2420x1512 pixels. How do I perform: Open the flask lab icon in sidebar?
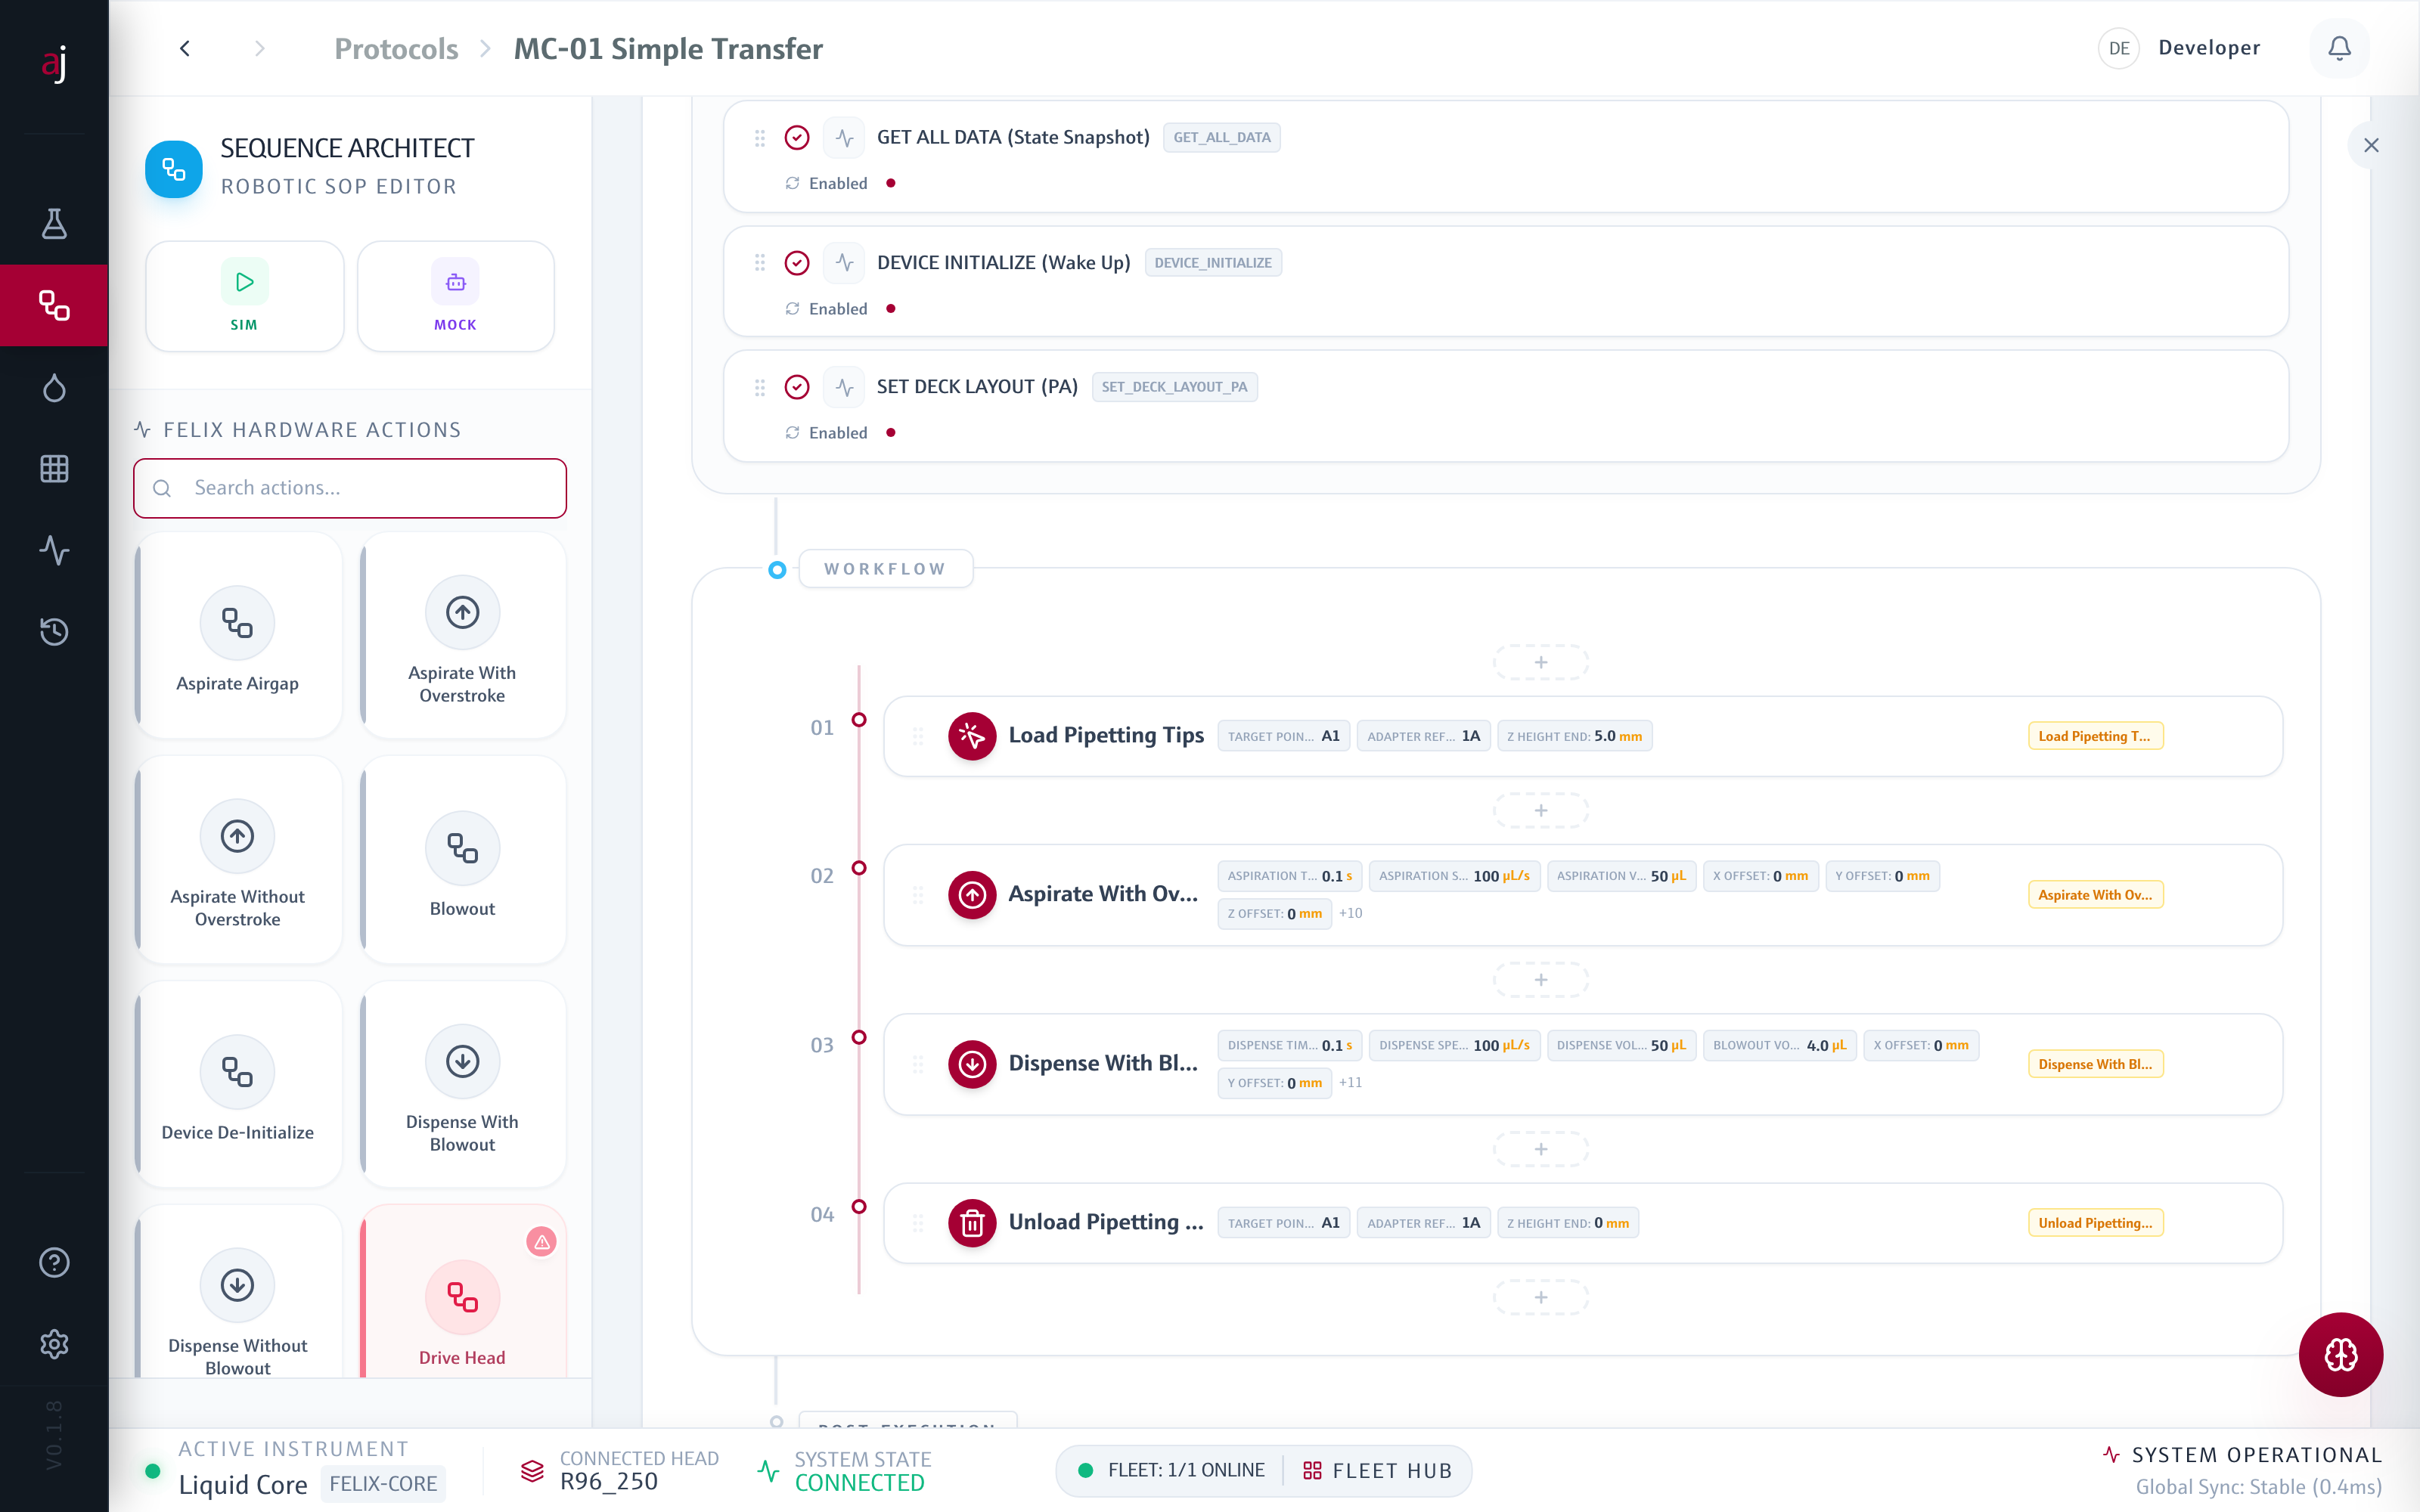tap(54, 224)
